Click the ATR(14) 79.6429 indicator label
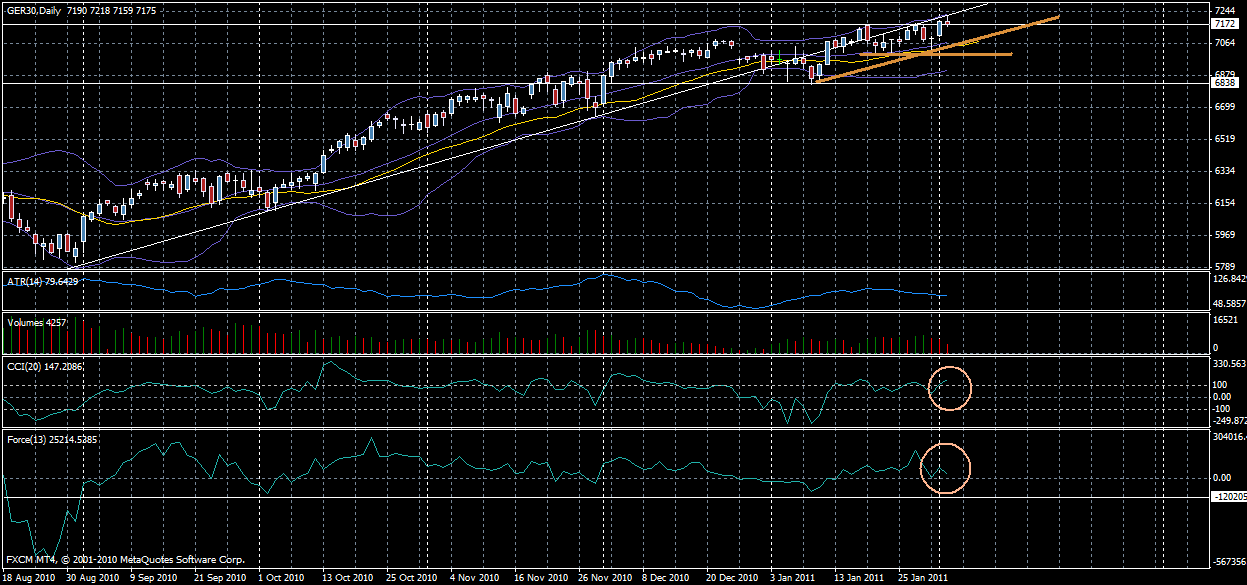This screenshot has height=585, width=1247. 40,279
